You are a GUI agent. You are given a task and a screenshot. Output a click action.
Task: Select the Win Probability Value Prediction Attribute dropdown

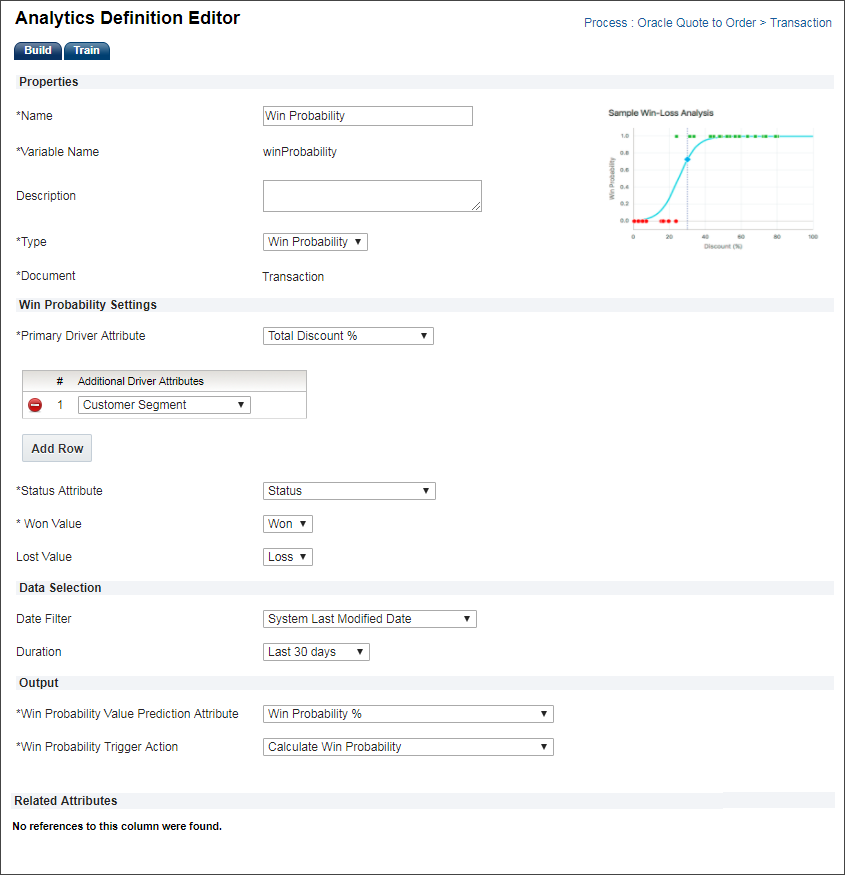[408, 714]
